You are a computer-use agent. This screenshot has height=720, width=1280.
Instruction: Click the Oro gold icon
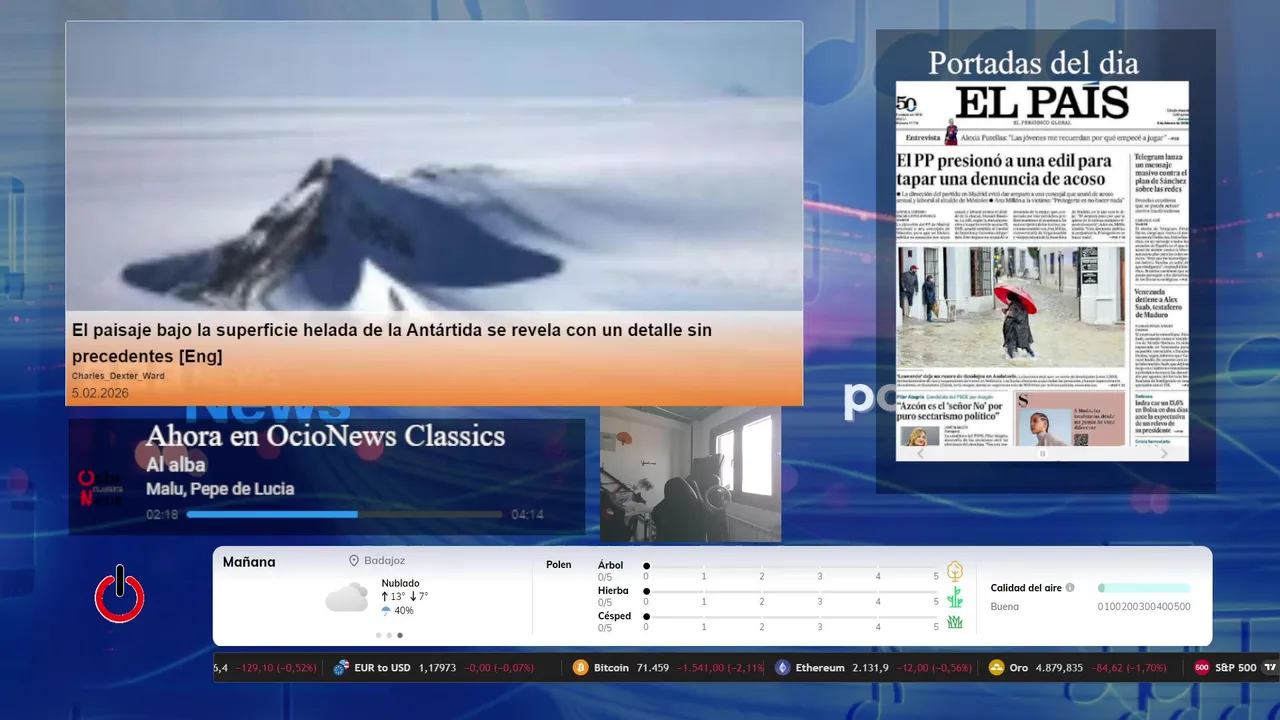[996, 668]
